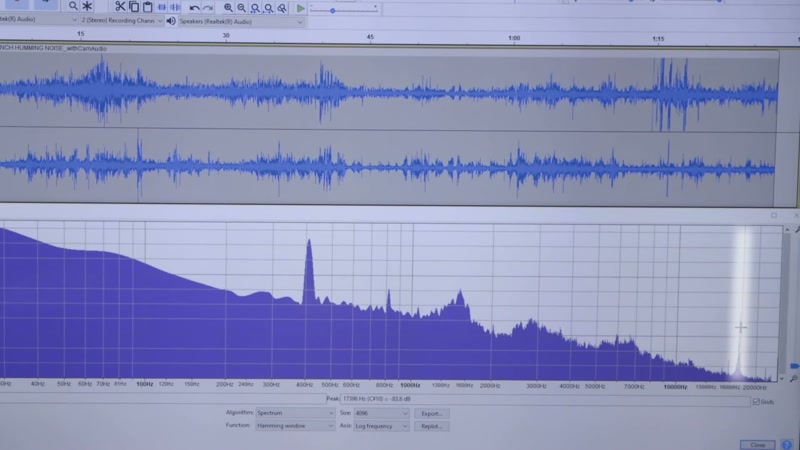Image resolution: width=800 pixels, height=450 pixels.
Task: Undo the last edit
Action: coord(194,8)
